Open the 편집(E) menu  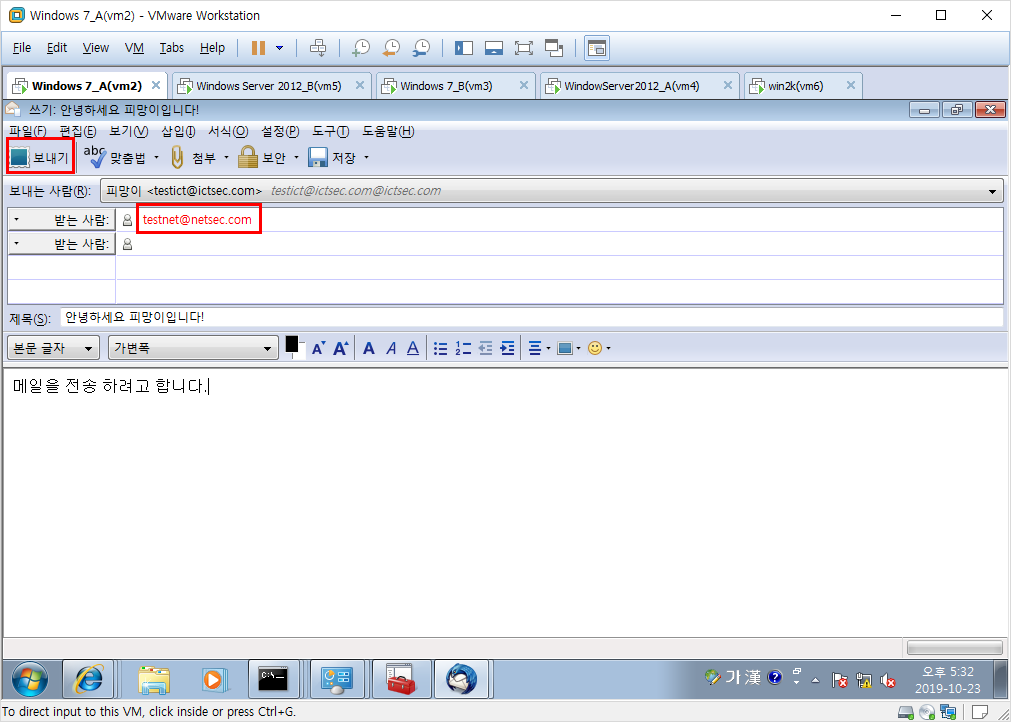(77, 132)
